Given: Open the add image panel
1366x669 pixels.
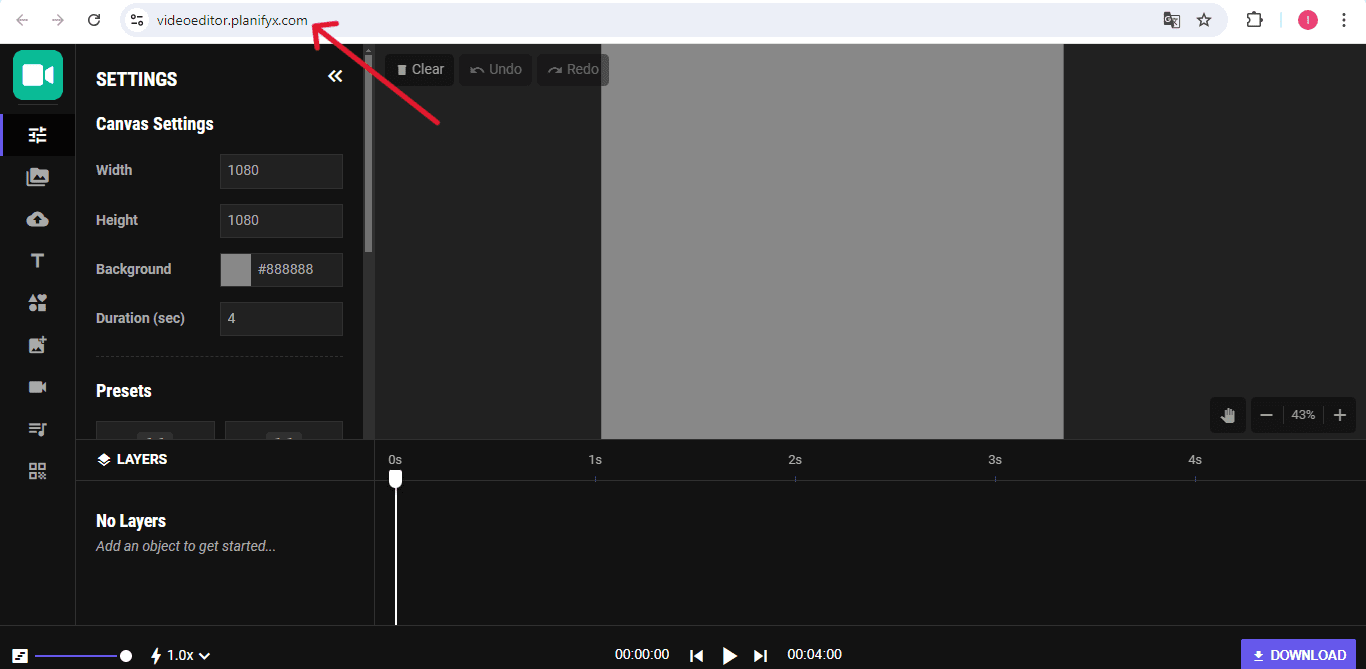Looking at the screenshot, I should 38,345.
